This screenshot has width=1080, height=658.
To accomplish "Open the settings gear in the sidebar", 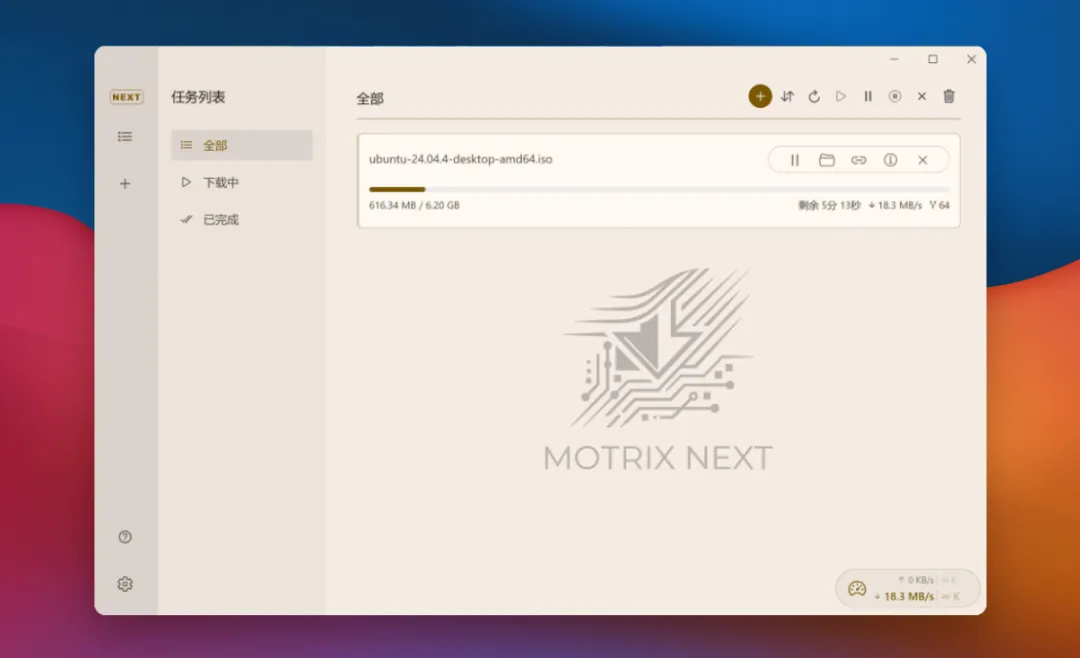I will (125, 584).
